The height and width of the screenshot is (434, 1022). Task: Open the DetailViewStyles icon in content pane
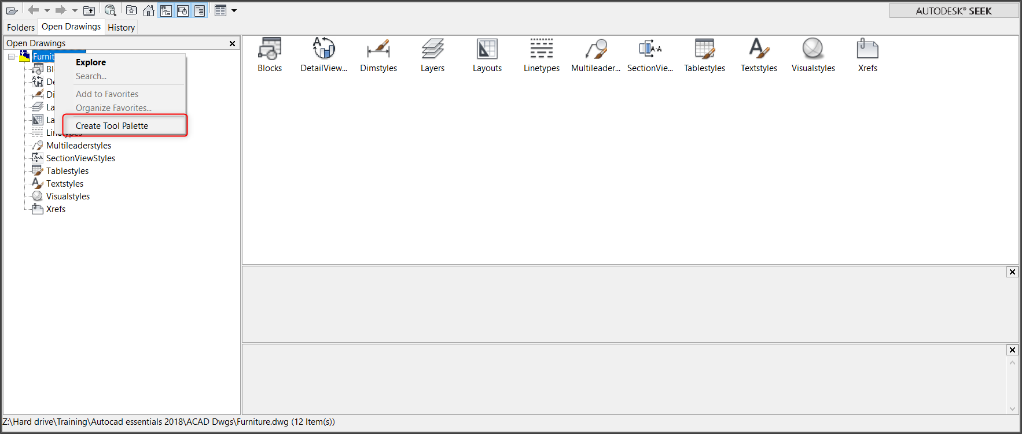click(325, 55)
